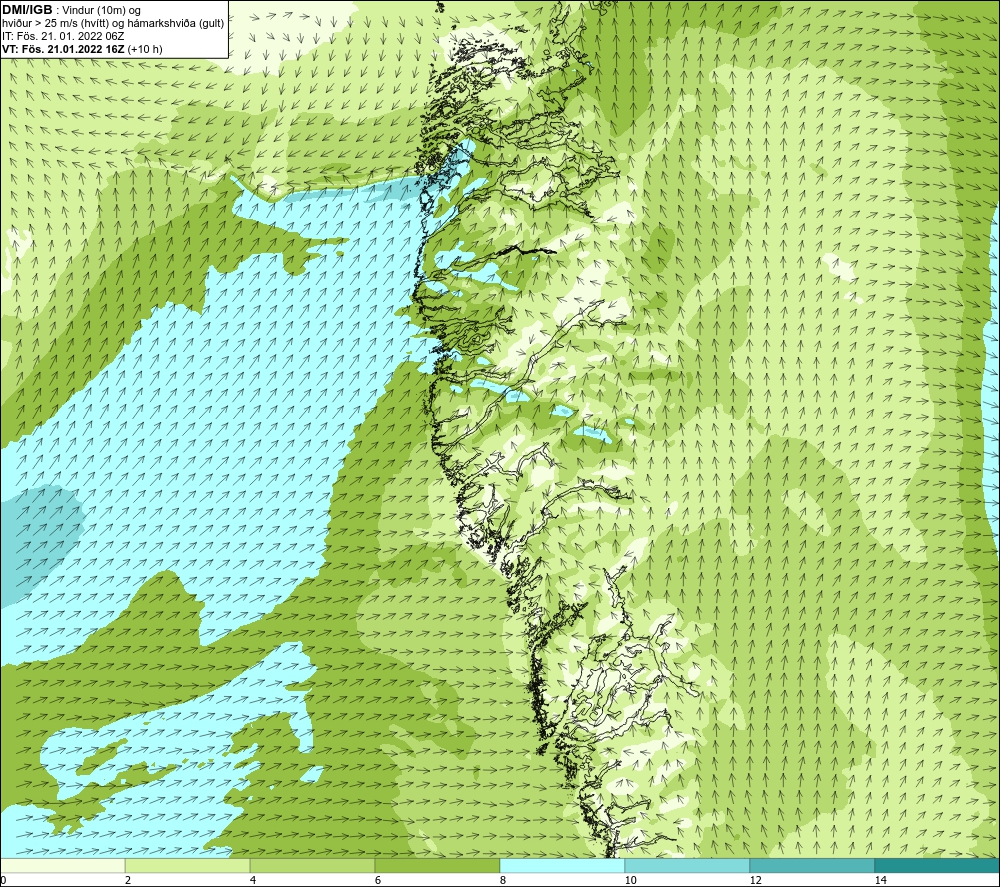The image size is (1000, 887).
Task: Click the 6–8 m/s dark green swatch
Action: 438,865
